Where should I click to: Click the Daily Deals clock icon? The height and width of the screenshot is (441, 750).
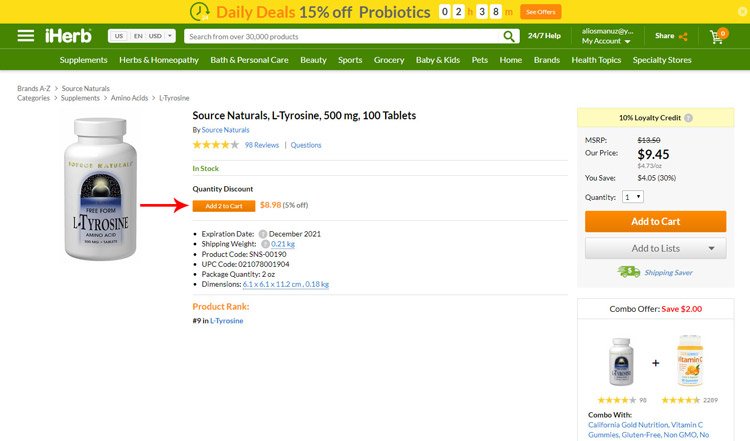199,11
